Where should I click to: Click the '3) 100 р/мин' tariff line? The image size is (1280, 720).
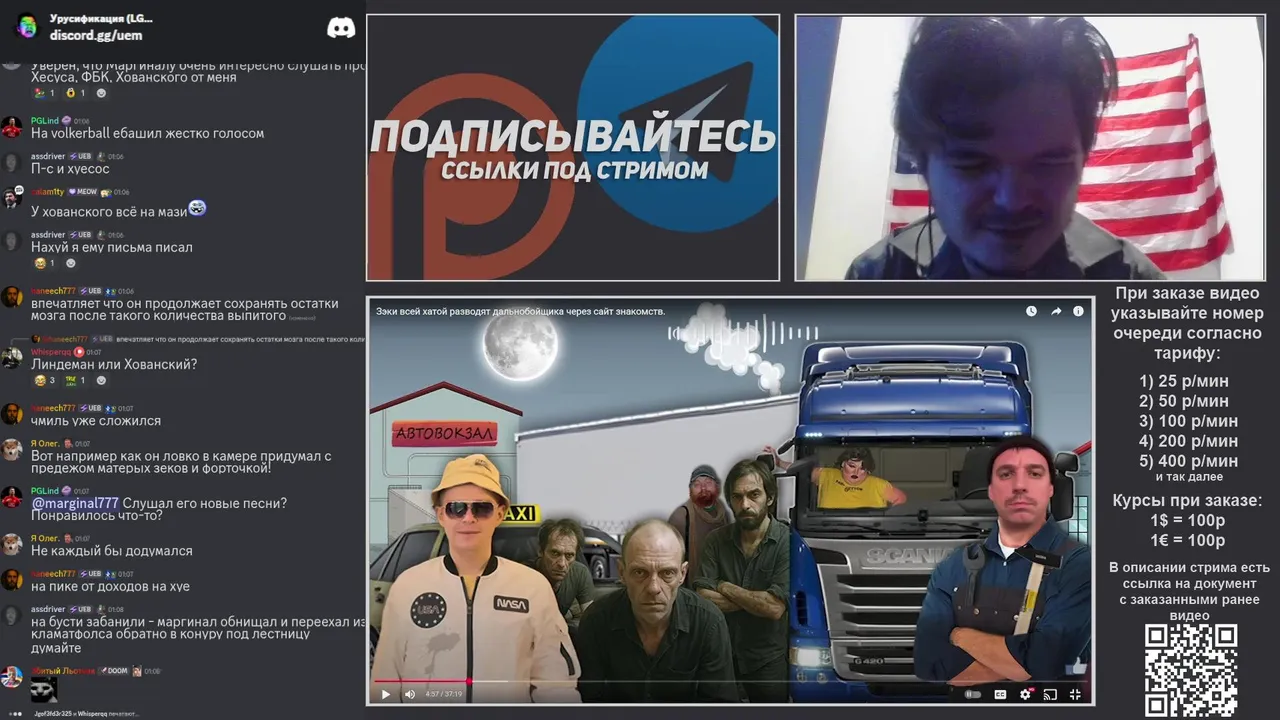1188,421
